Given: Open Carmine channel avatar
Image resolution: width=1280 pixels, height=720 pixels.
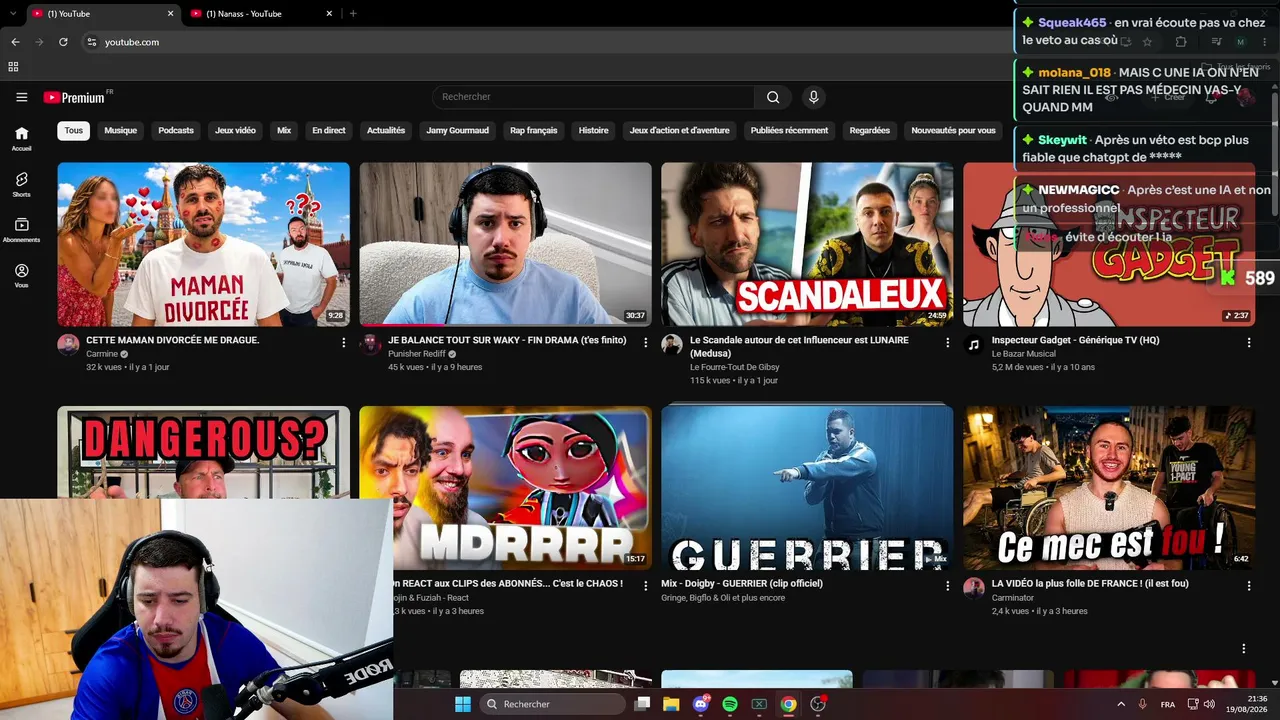Looking at the screenshot, I should pyautogui.click(x=68, y=344).
